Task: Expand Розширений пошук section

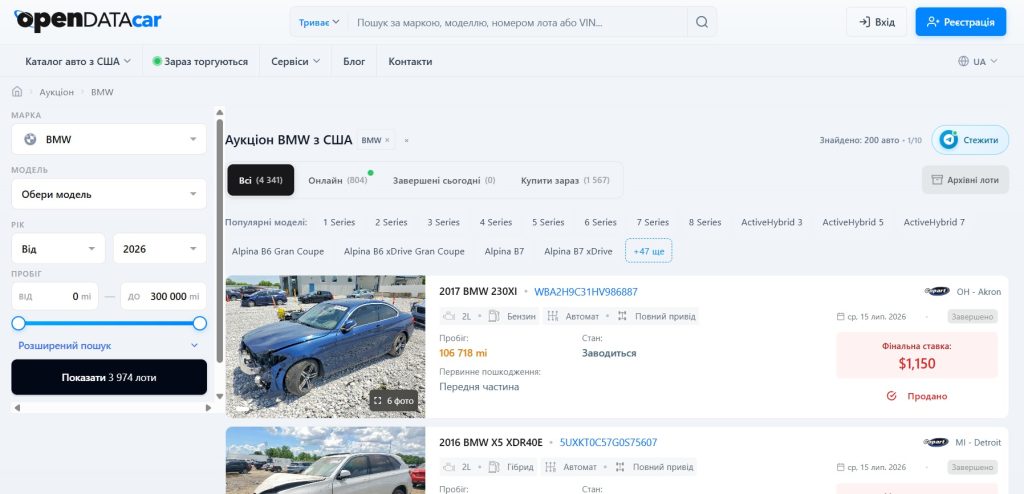Action: (x=108, y=346)
